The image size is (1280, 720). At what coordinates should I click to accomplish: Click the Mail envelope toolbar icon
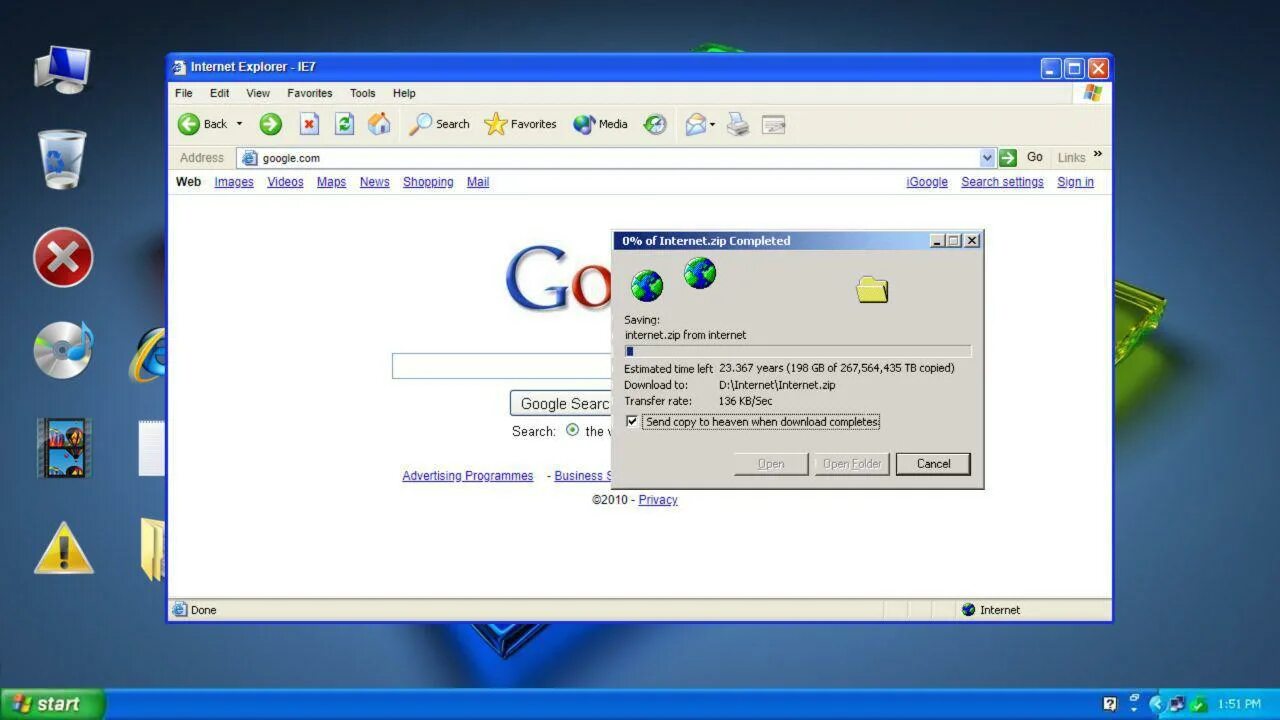point(696,124)
